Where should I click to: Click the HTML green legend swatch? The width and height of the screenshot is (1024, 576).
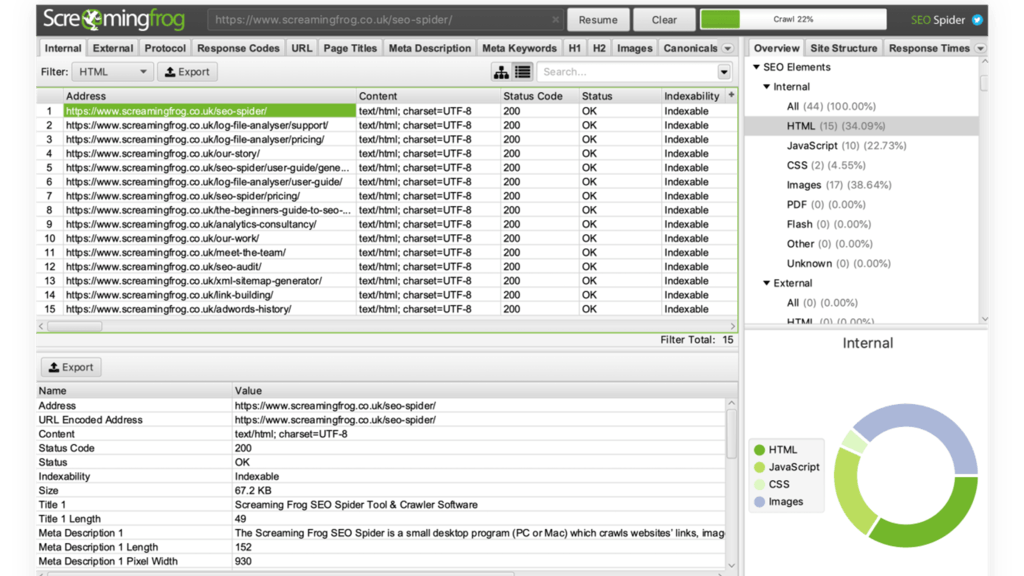click(x=759, y=450)
